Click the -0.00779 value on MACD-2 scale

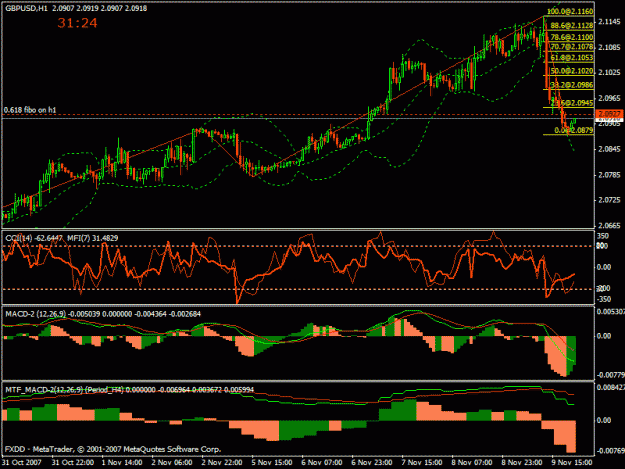pos(610,375)
